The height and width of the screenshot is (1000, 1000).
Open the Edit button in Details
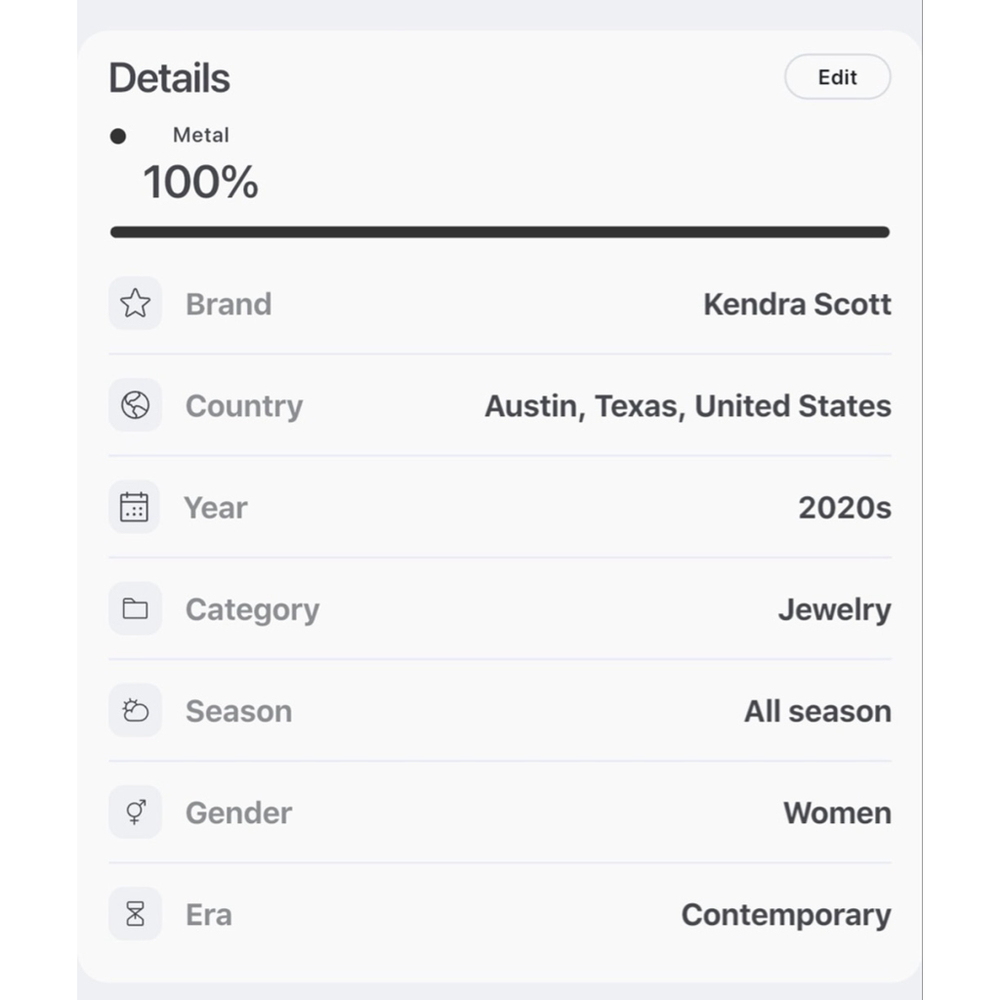(837, 77)
